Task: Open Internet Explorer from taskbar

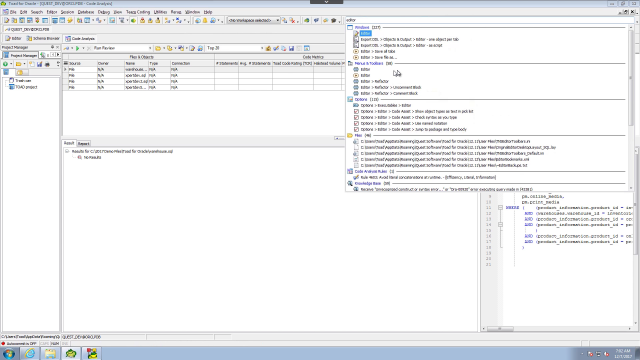Action: tap(30, 353)
